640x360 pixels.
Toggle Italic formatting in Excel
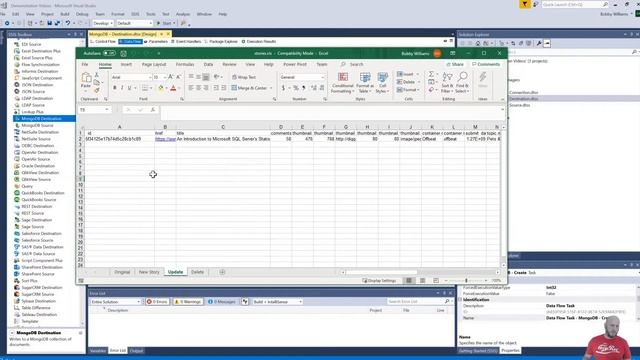pyautogui.click(x=122, y=88)
